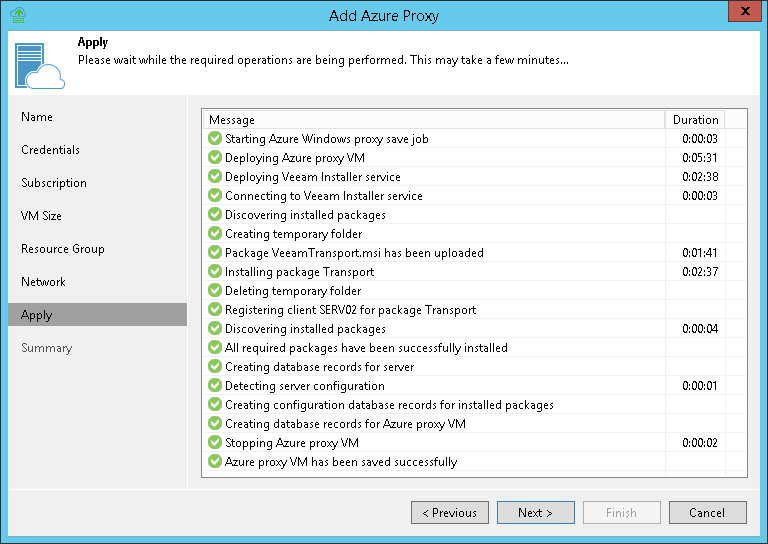This screenshot has width=768, height=544.
Task: Click the success icon for Installing package Transport
Action: (215, 272)
